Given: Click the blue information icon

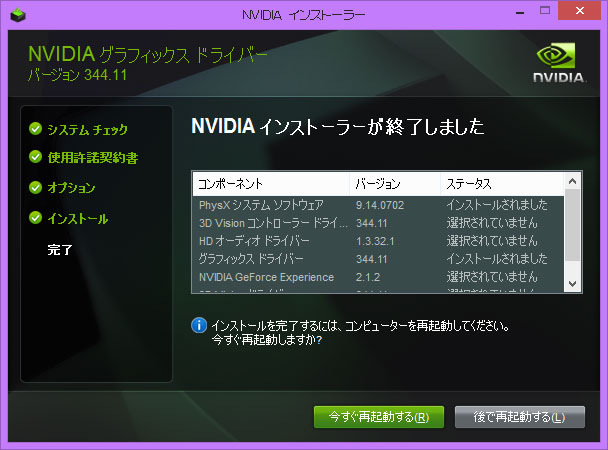Looking at the screenshot, I should [x=199, y=325].
